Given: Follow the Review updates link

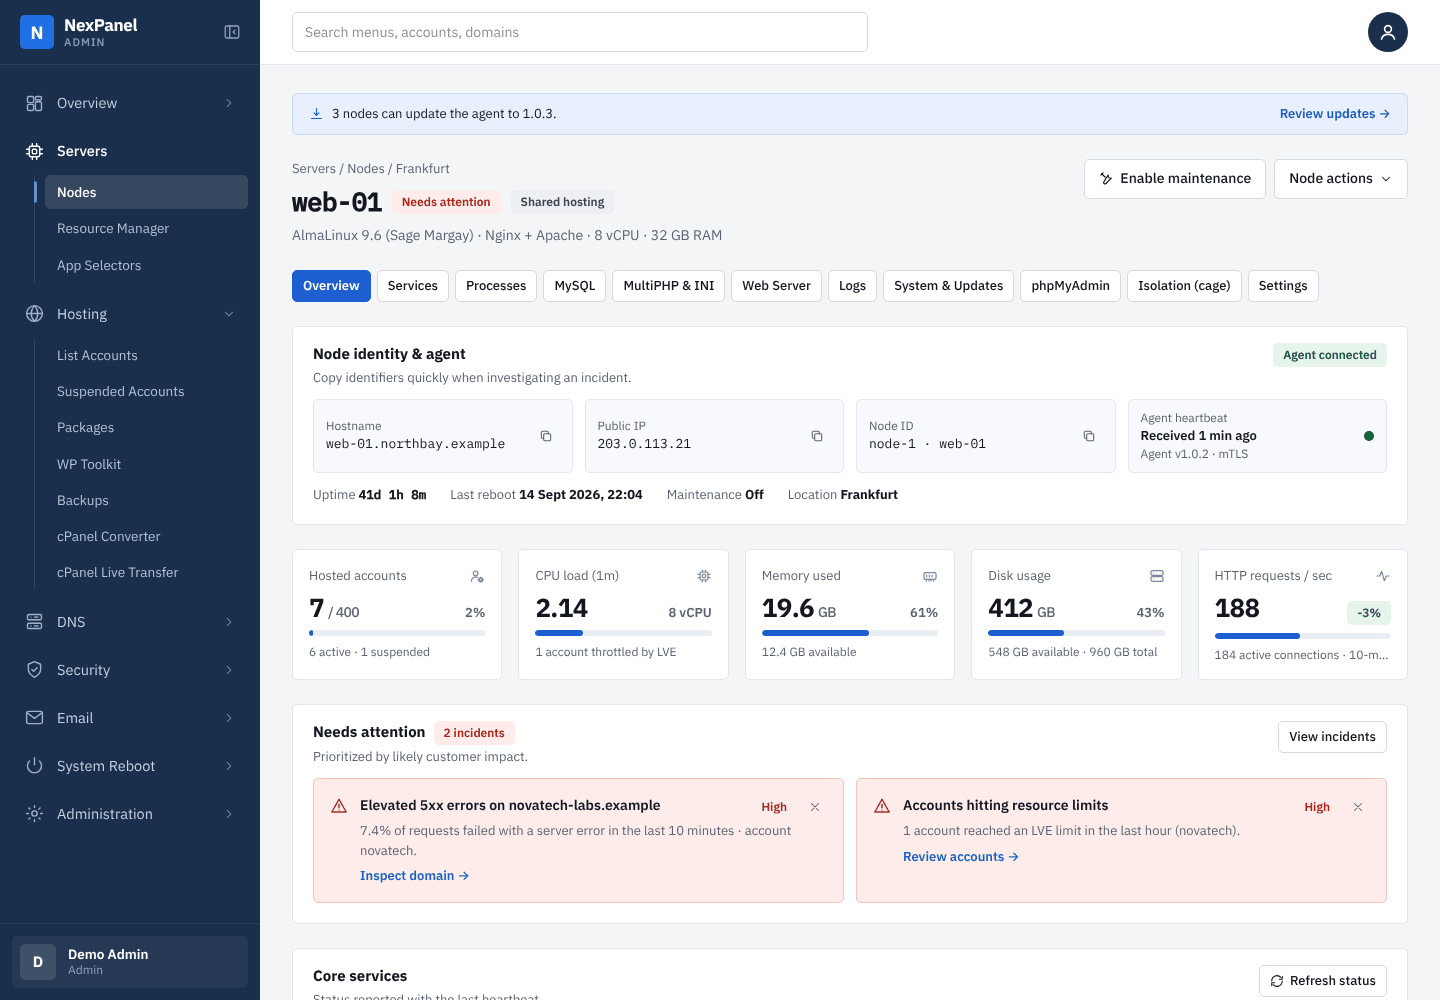Looking at the screenshot, I should (x=1335, y=114).
